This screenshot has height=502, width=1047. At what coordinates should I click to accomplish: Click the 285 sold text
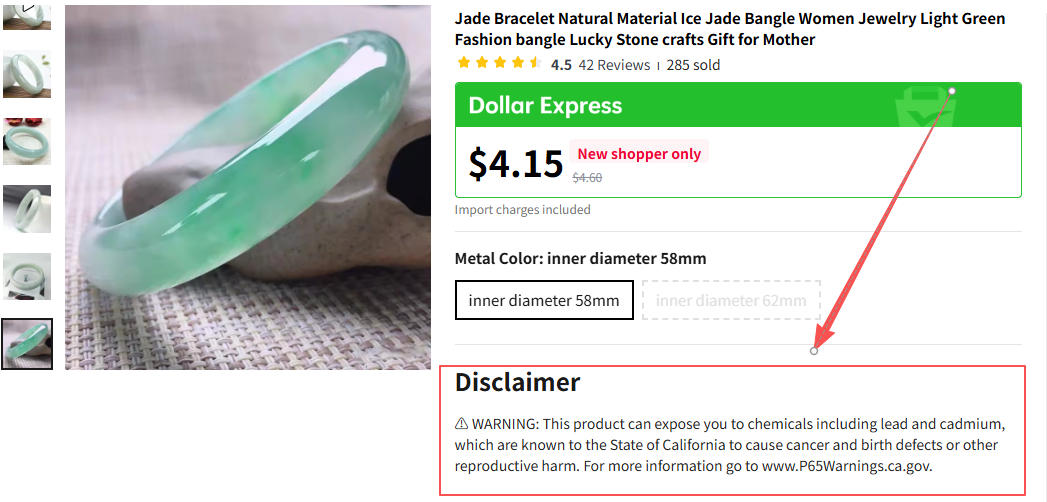[x=693, y=65]
